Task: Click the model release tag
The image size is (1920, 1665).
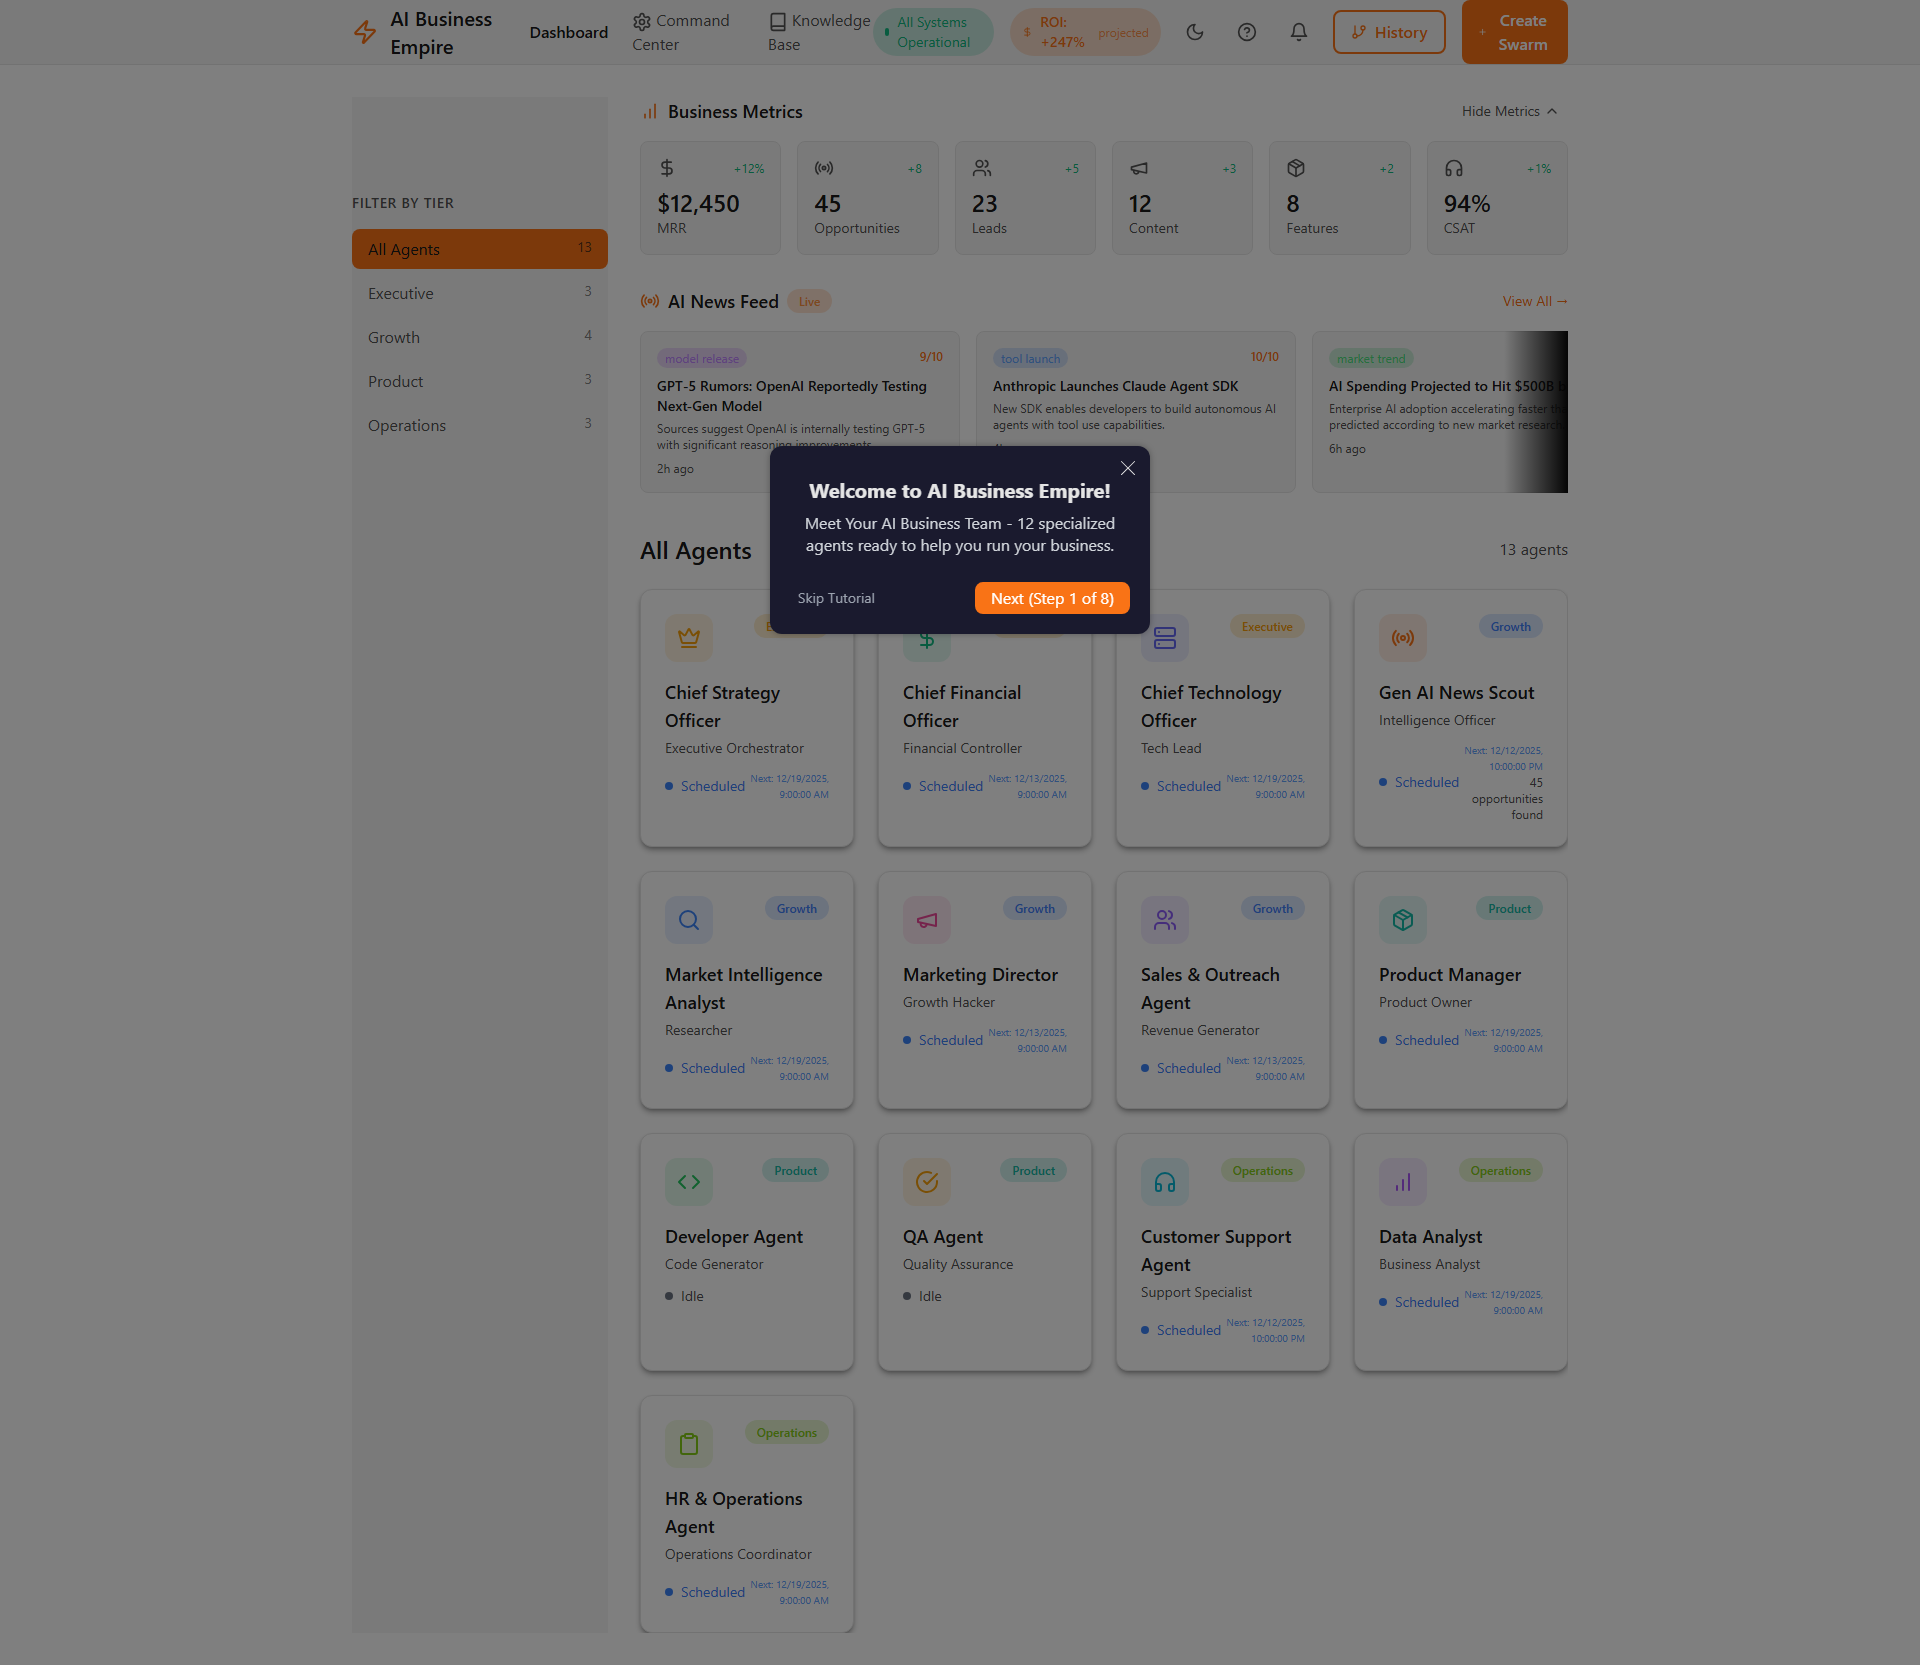Action: coord(702,359)
